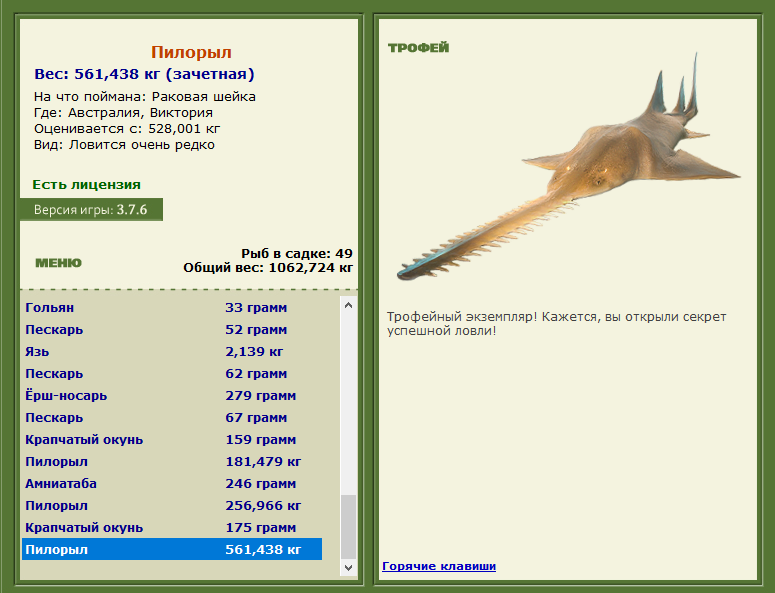Click the sawfish trophy image

[x=568, y=168]
